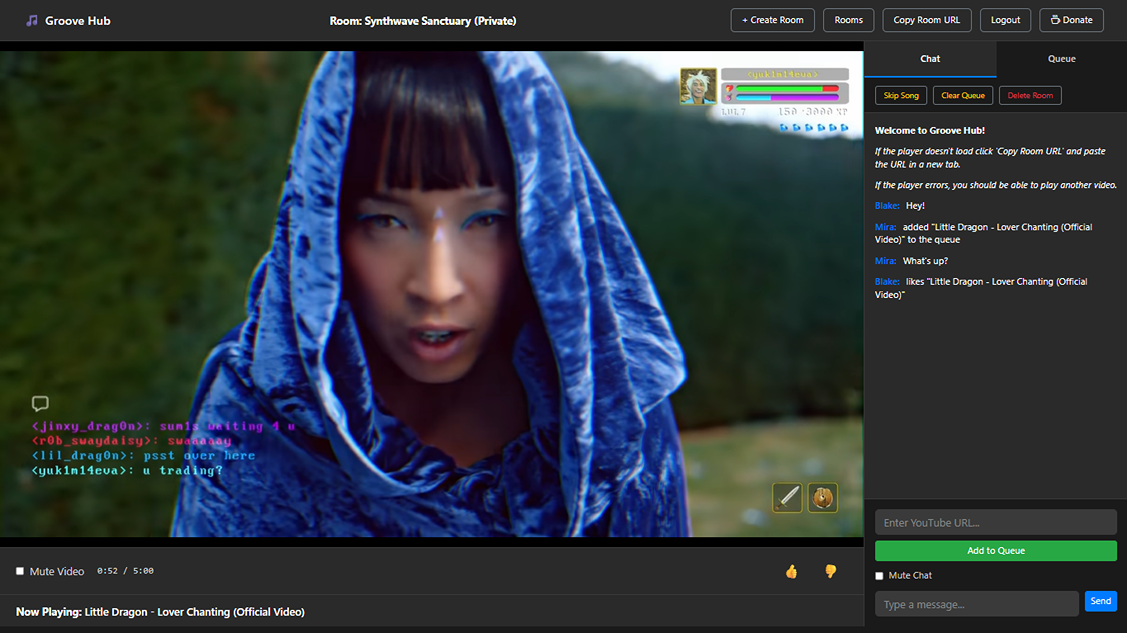Screen dimensions: 1127x633
Task: Click the Groove Hub title text
Action: pos(78,21)
